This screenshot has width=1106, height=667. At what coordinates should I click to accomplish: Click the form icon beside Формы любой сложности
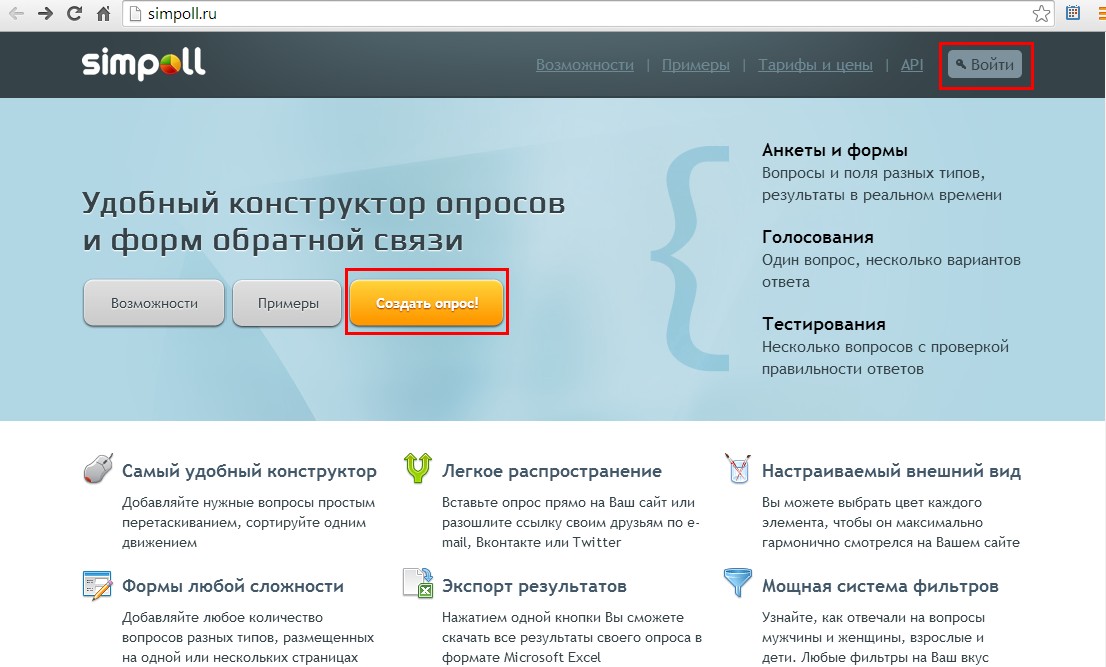[97, 584]
